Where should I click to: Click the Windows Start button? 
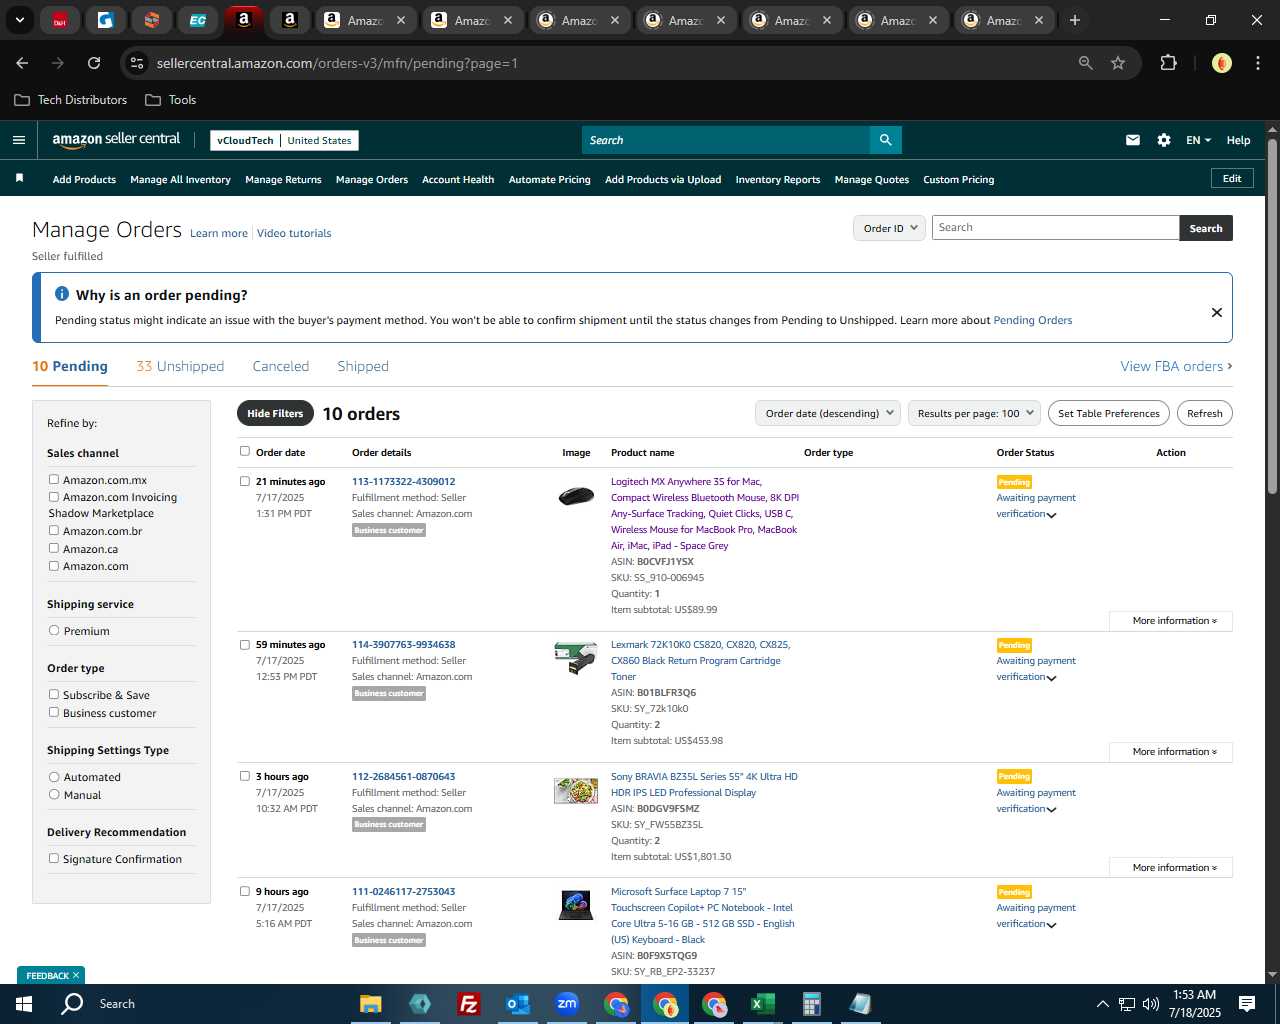(x=23, y=1004)
